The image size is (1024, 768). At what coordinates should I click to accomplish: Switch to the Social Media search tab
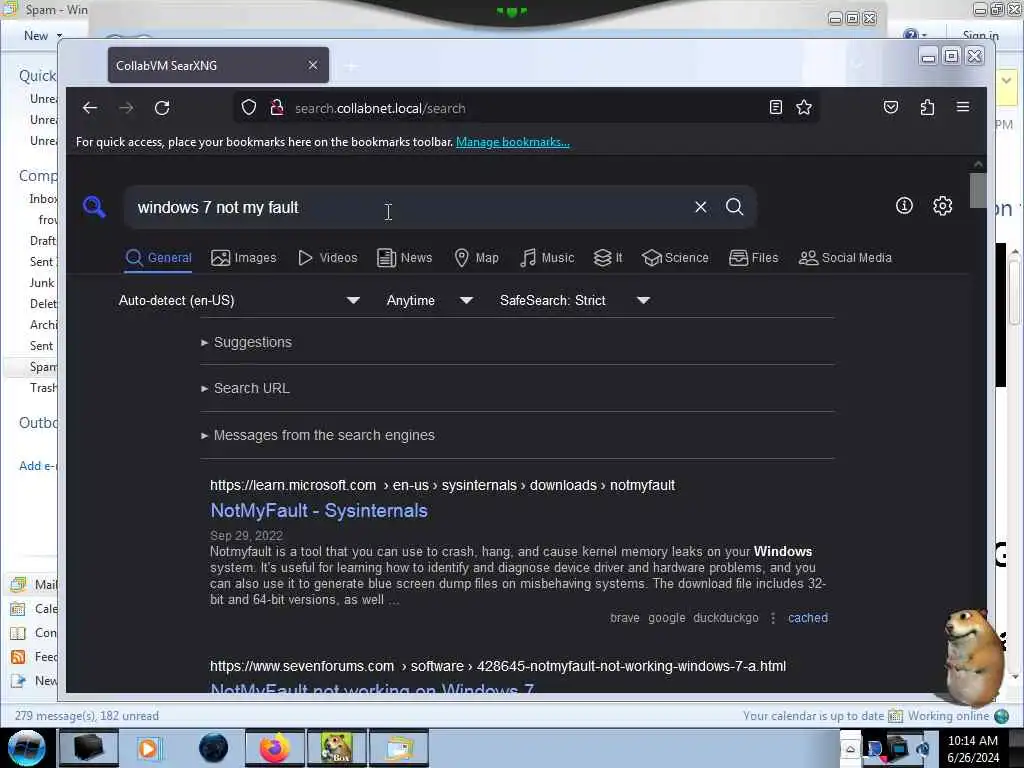[845, 258]
